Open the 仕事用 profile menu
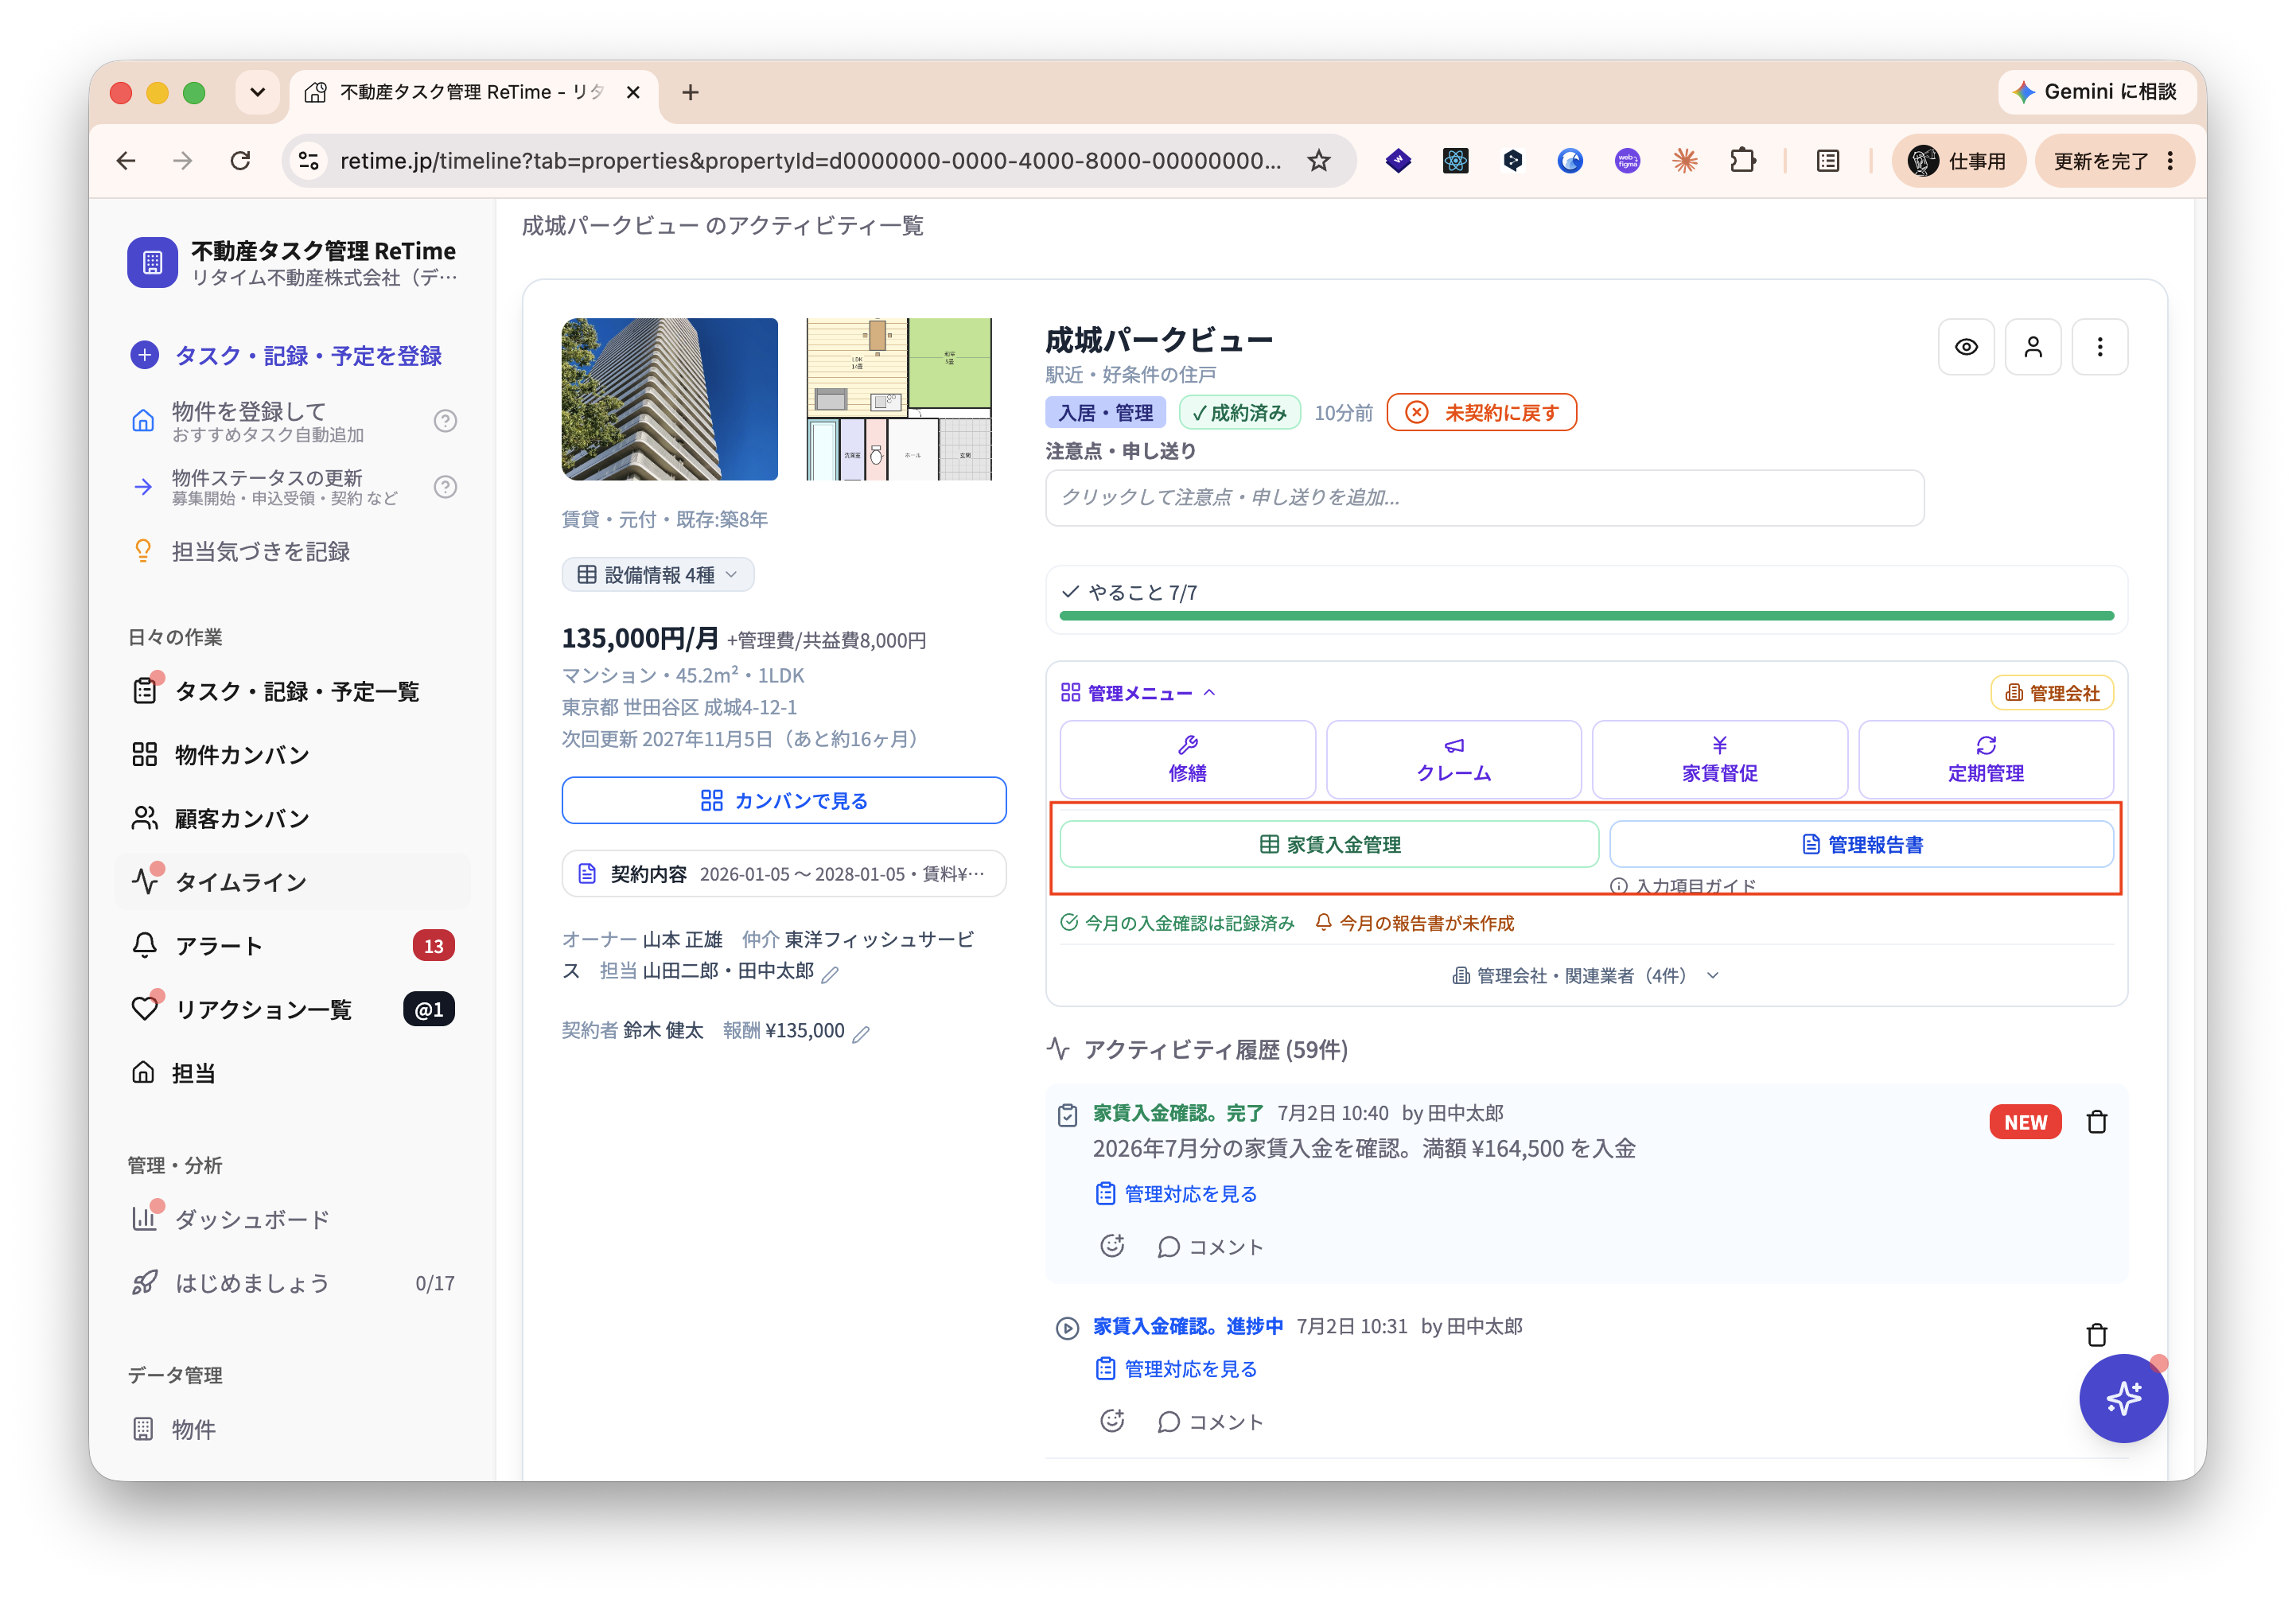Screen dimensions: 2296x1599 tap(1957, 161)
